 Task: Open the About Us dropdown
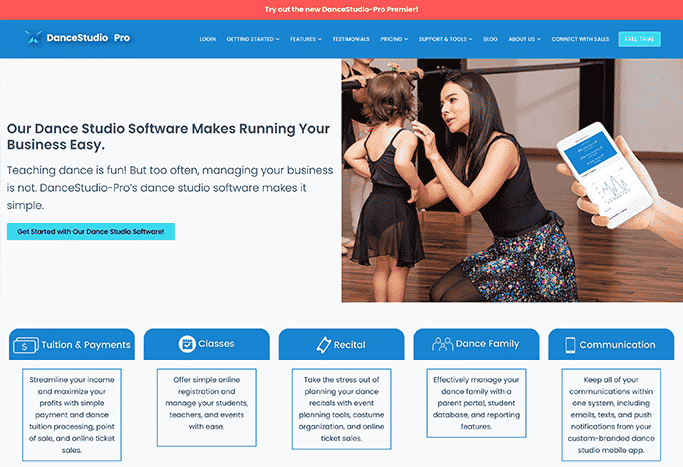(524, 39)
